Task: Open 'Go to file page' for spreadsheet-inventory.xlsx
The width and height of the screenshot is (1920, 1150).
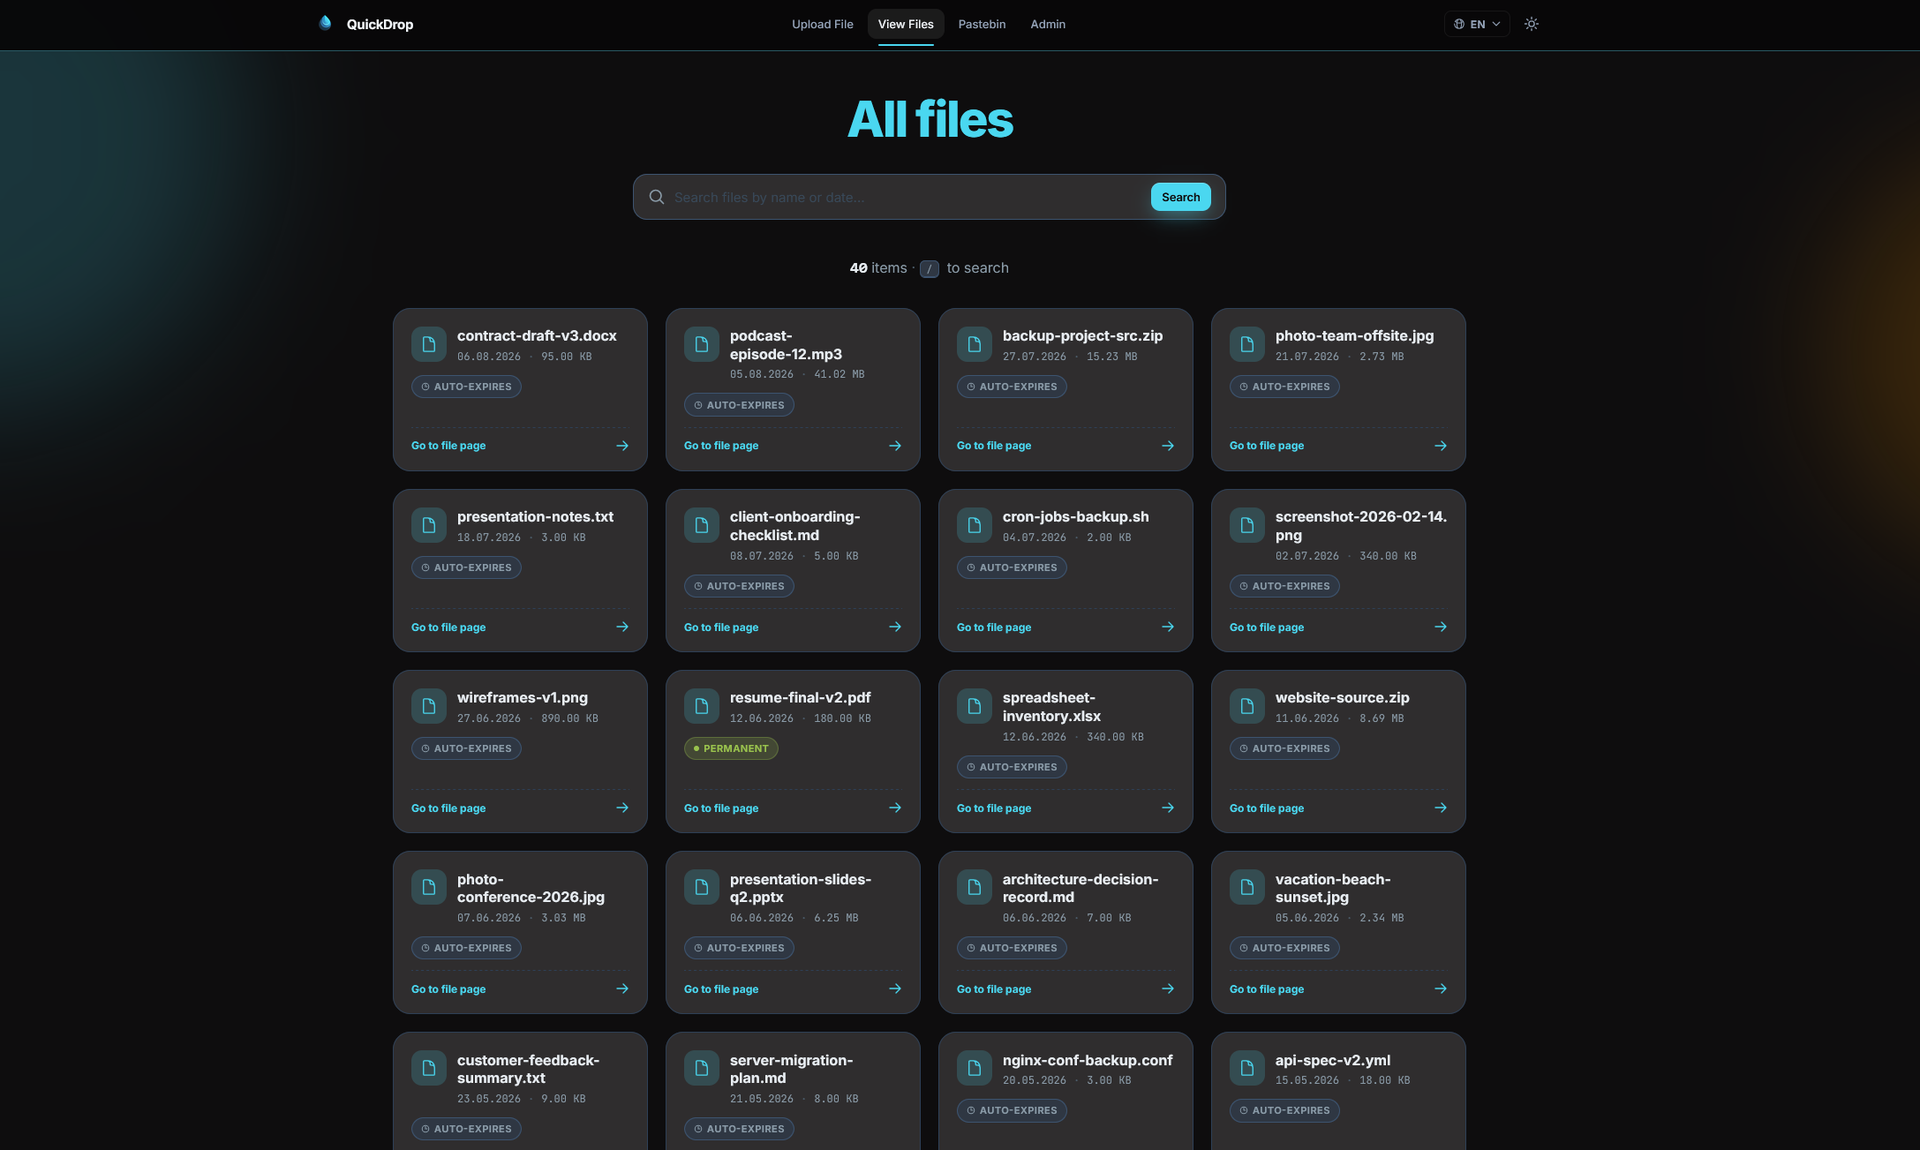Action: [994, 808]
